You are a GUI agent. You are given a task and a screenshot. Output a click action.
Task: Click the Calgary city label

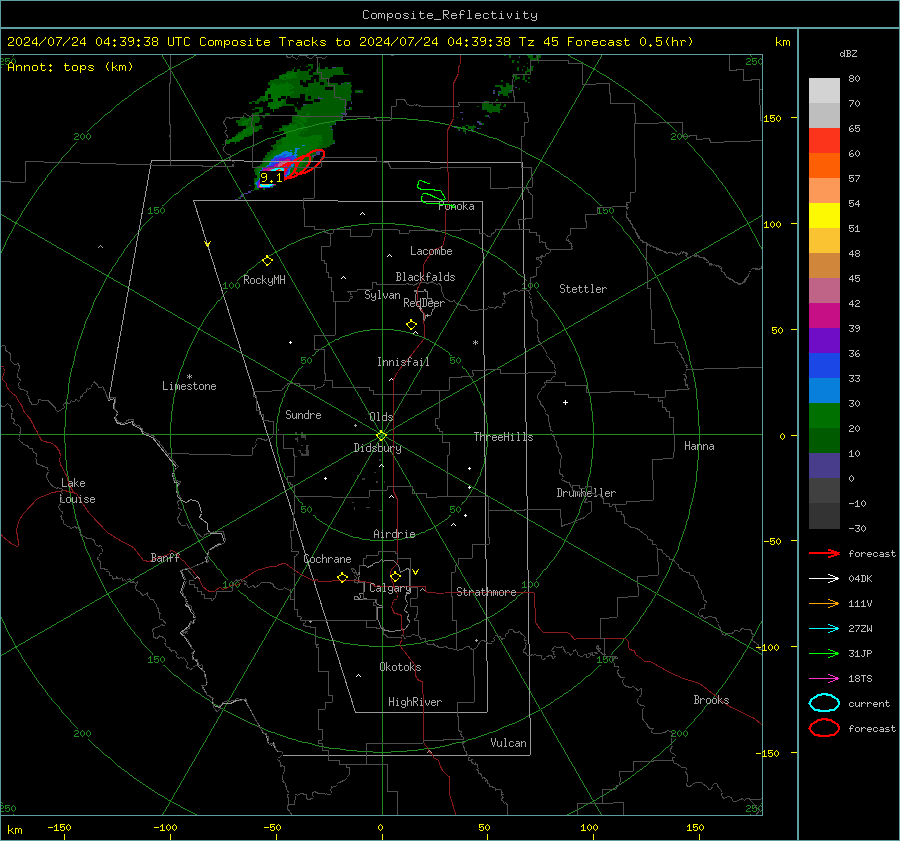click(390, 588)
